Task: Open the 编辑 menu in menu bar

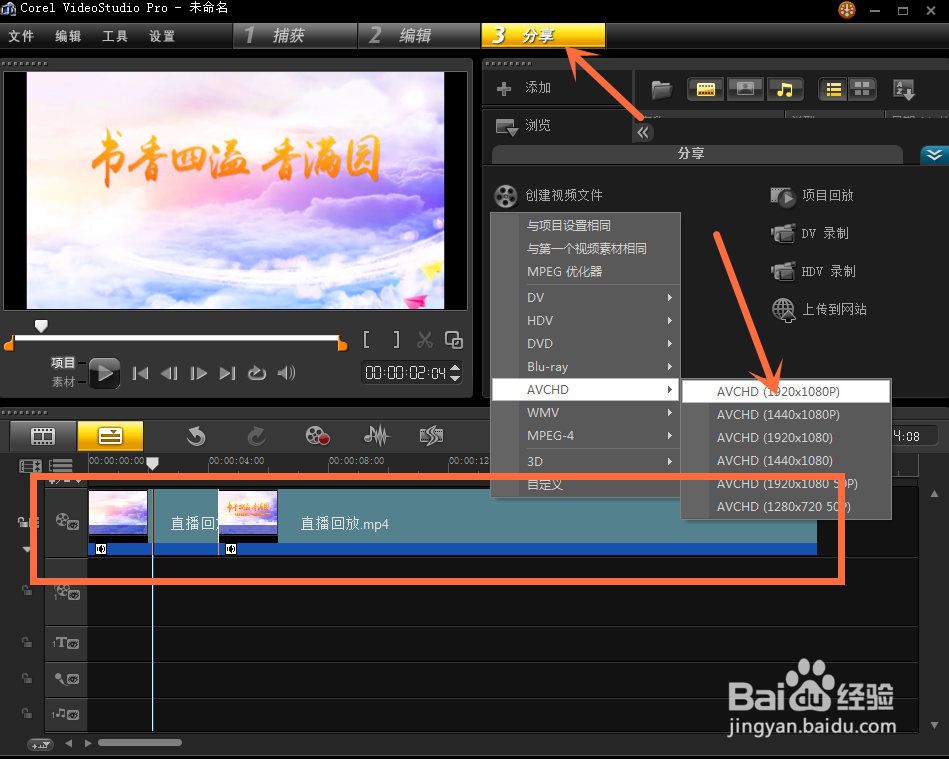Action: [x=68, y=36]
